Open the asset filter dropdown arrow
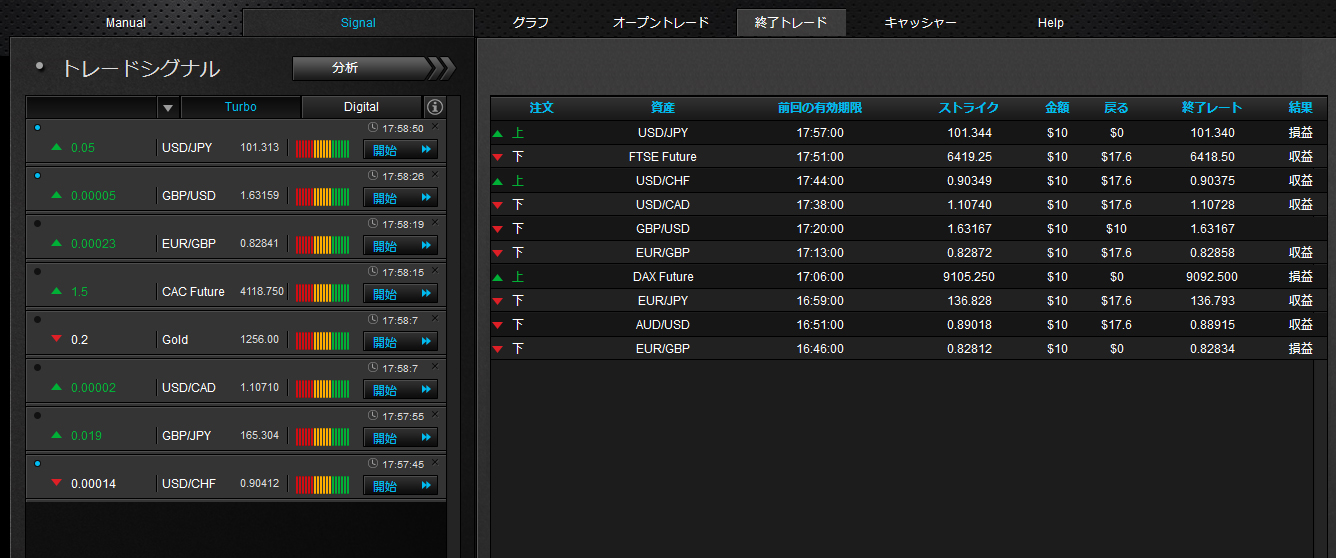Screen dimensions: 1336x558 tap(168, 107)
